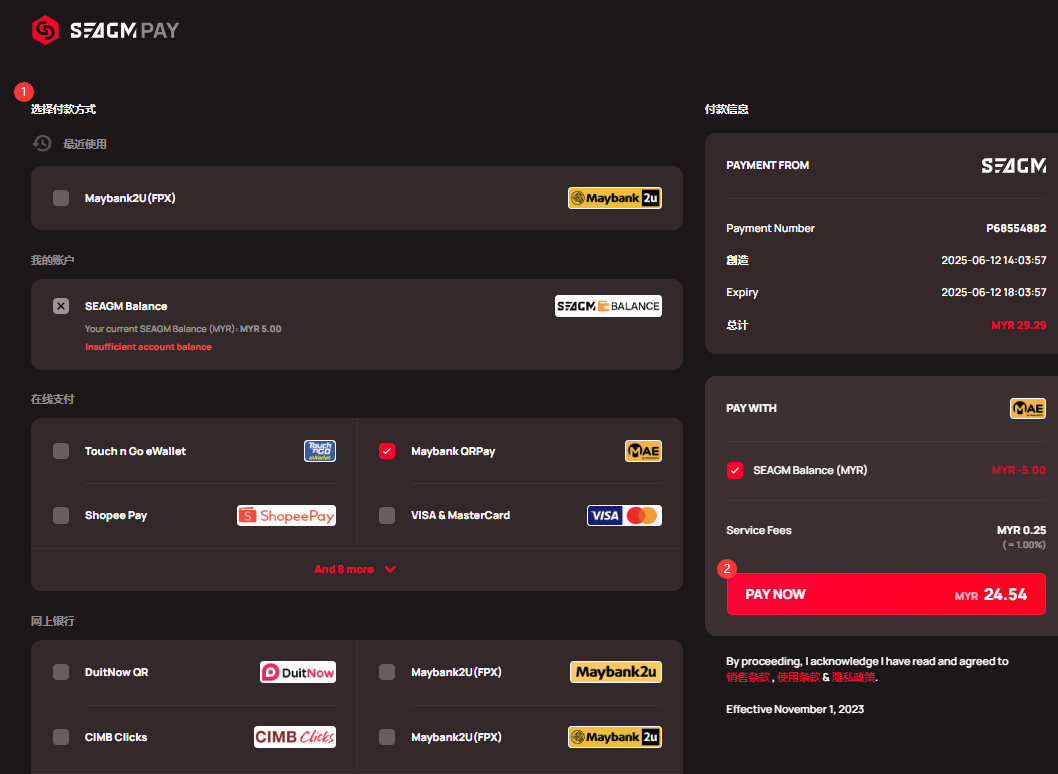Click the created time 2025-06-12 14:03:57
1058x774 pixels.
tap(994, 260)
